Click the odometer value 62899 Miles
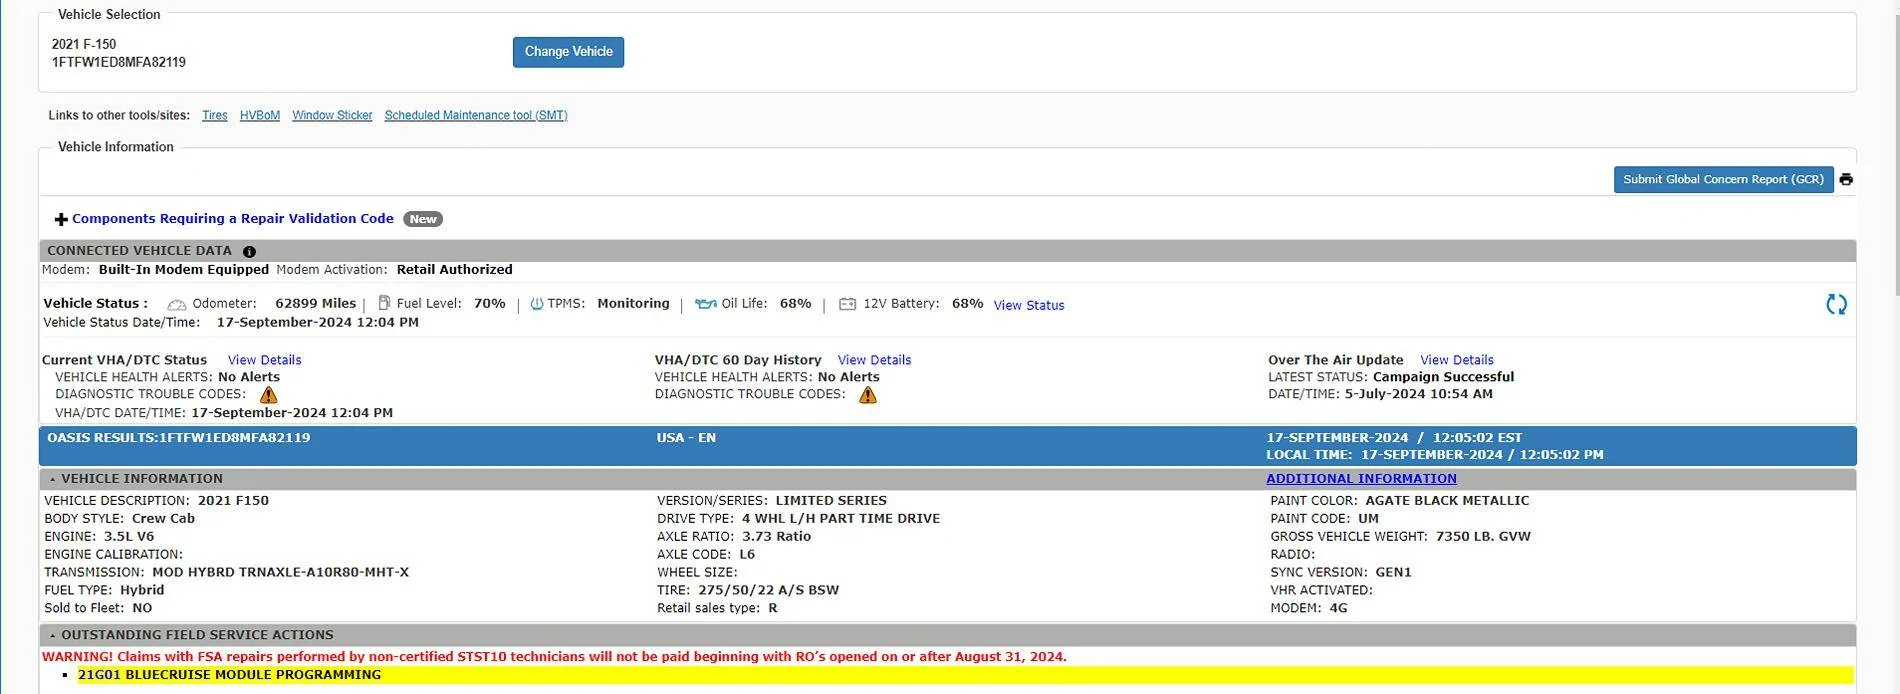This screenshot has width=1900, height=694. click(315, 304)
